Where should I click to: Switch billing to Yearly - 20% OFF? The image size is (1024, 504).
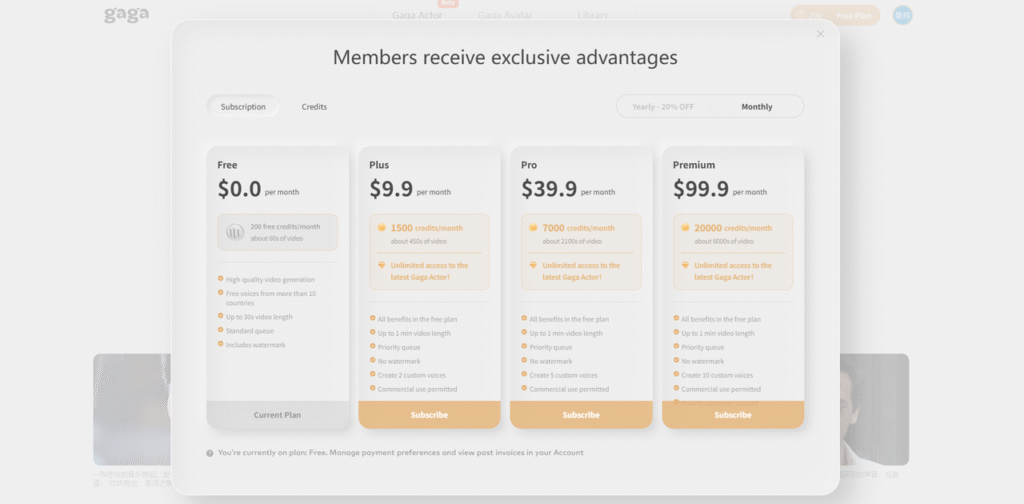tap(663, 107)
